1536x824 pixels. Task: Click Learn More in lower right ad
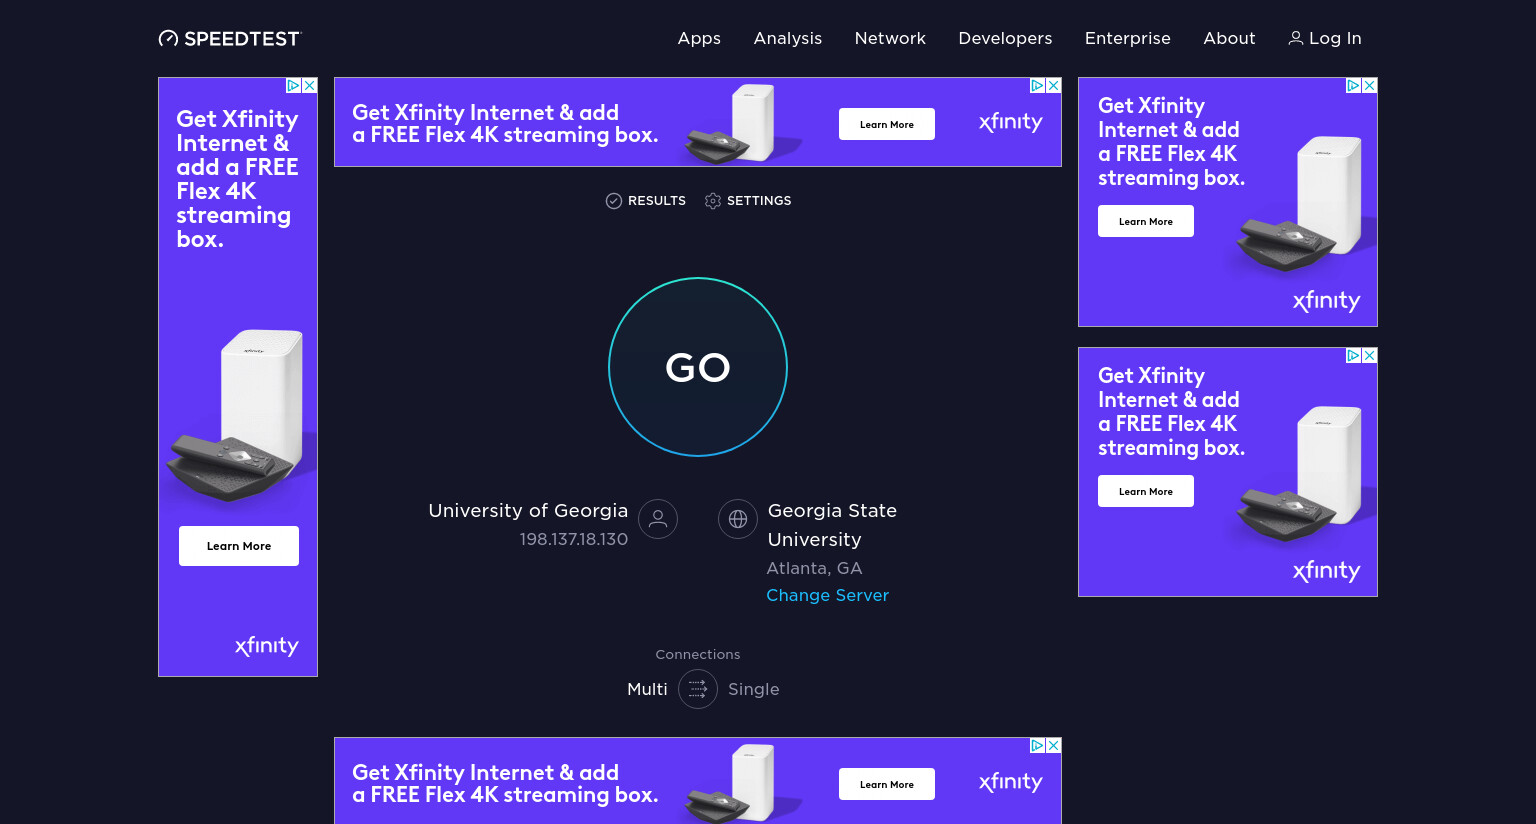click(1146, 491)
